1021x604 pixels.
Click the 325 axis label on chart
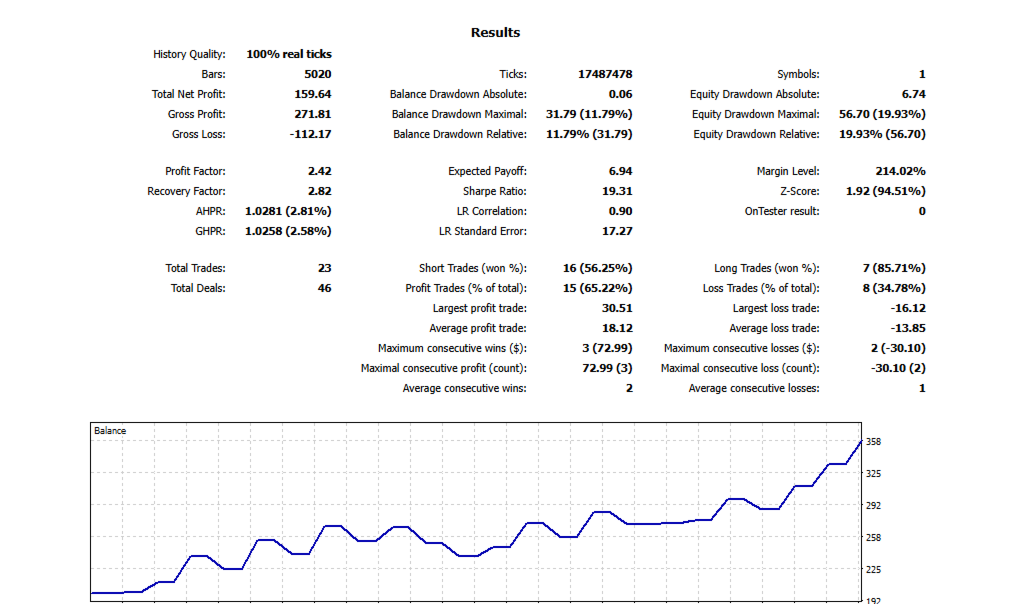[873, 474]
